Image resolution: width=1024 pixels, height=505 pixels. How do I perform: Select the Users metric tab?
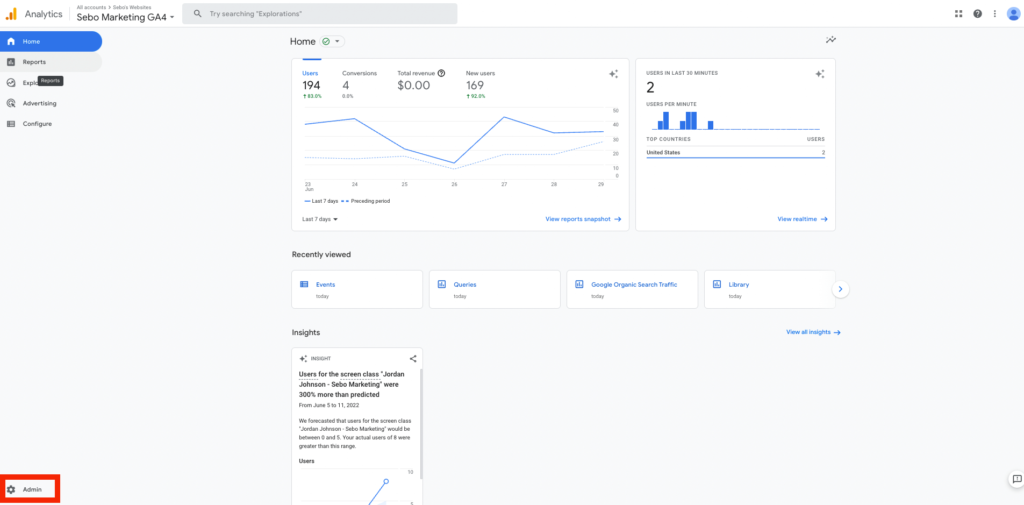coord(312,86)
